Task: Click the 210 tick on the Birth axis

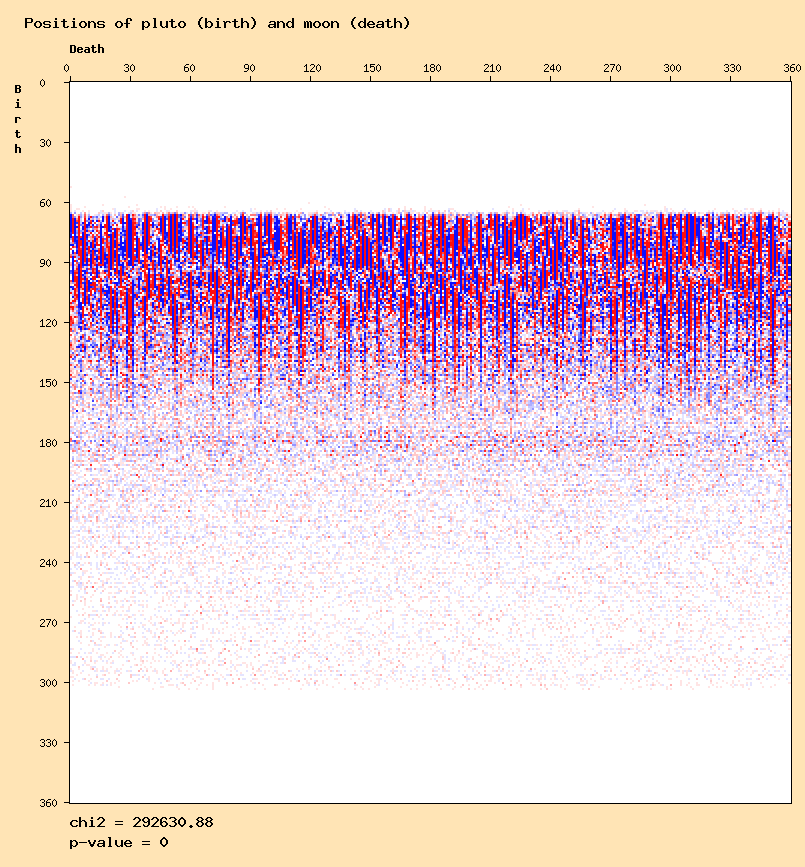Action: pos(42,503)
